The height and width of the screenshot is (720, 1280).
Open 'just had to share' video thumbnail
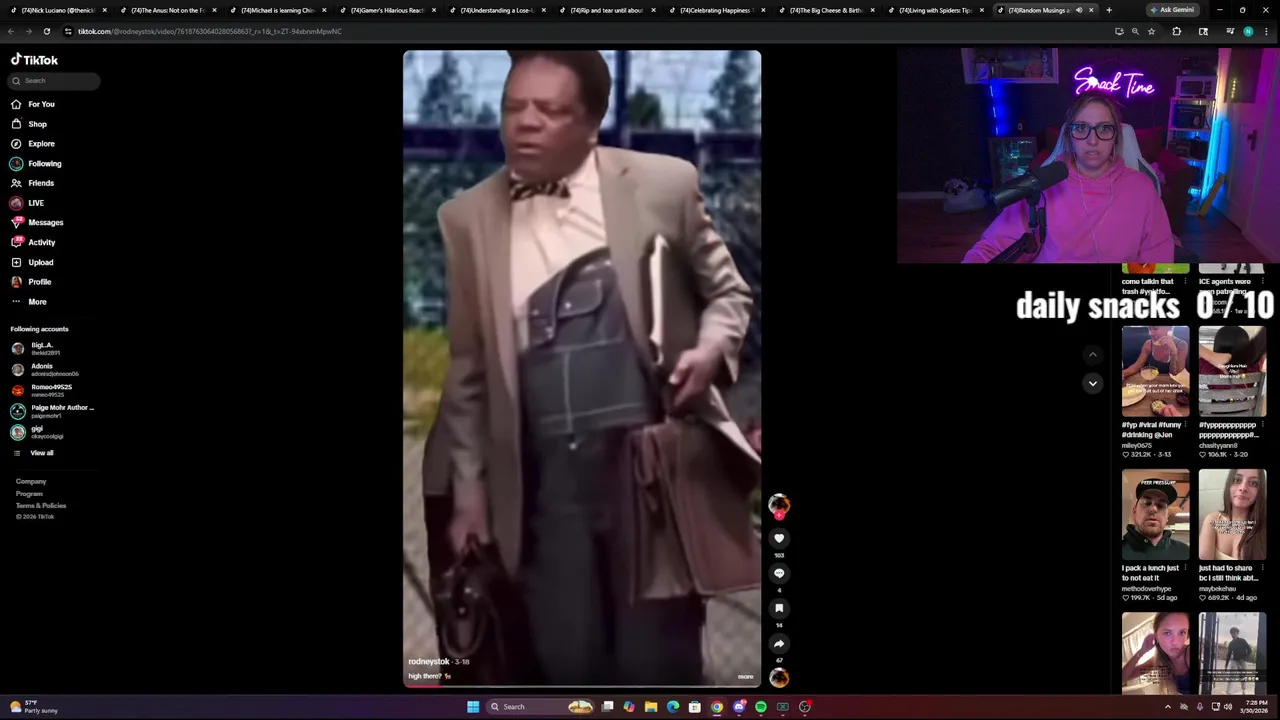(1232, 515)
